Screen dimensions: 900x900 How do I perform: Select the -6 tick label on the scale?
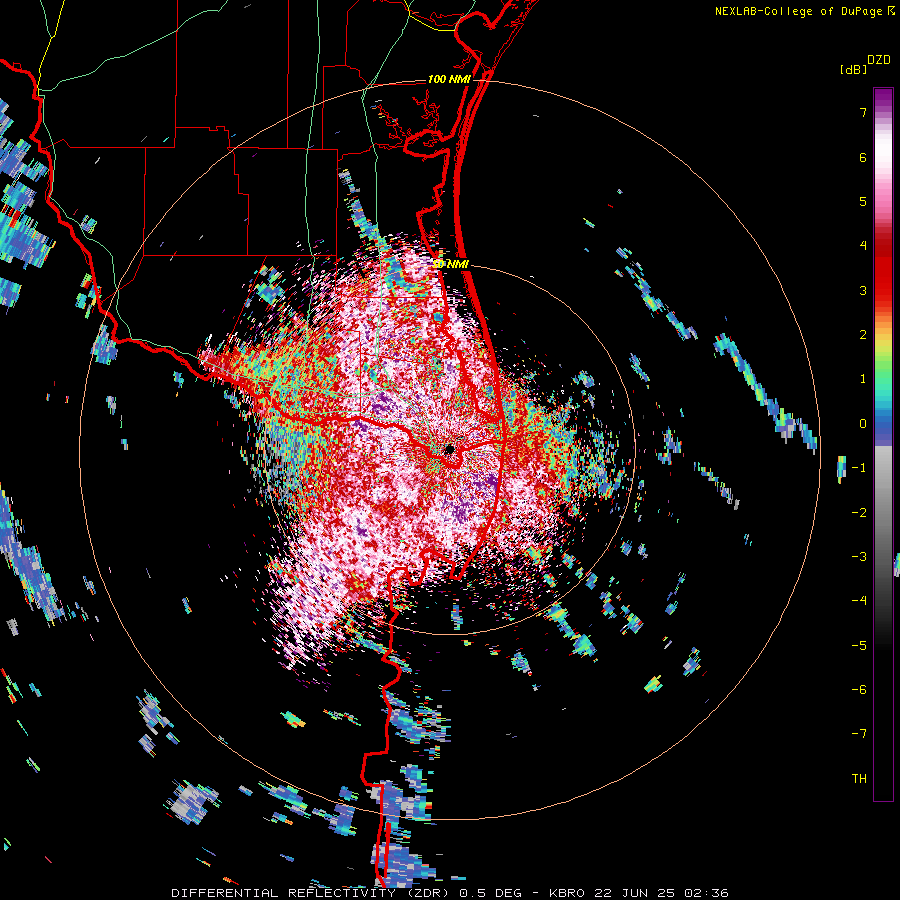point(859,690)
